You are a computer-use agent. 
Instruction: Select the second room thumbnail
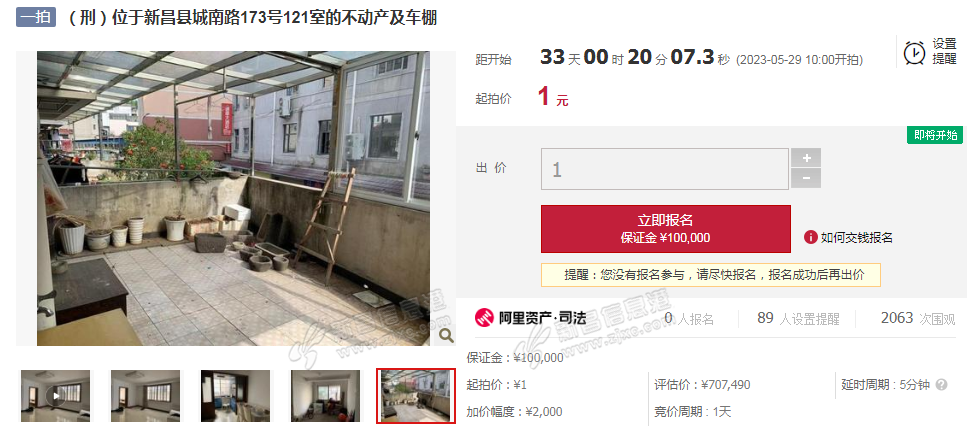(x=146, y=396)
